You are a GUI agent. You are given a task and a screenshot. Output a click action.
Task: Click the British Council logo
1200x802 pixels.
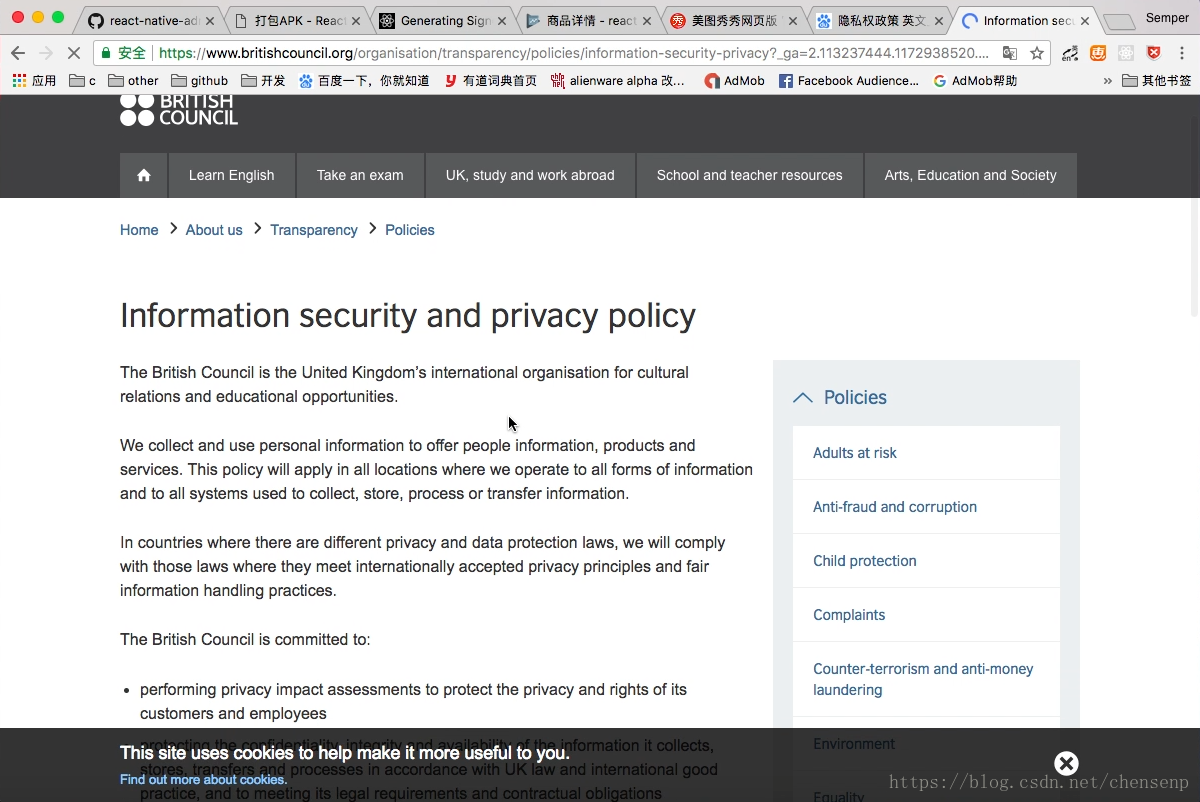coord(179,110)
